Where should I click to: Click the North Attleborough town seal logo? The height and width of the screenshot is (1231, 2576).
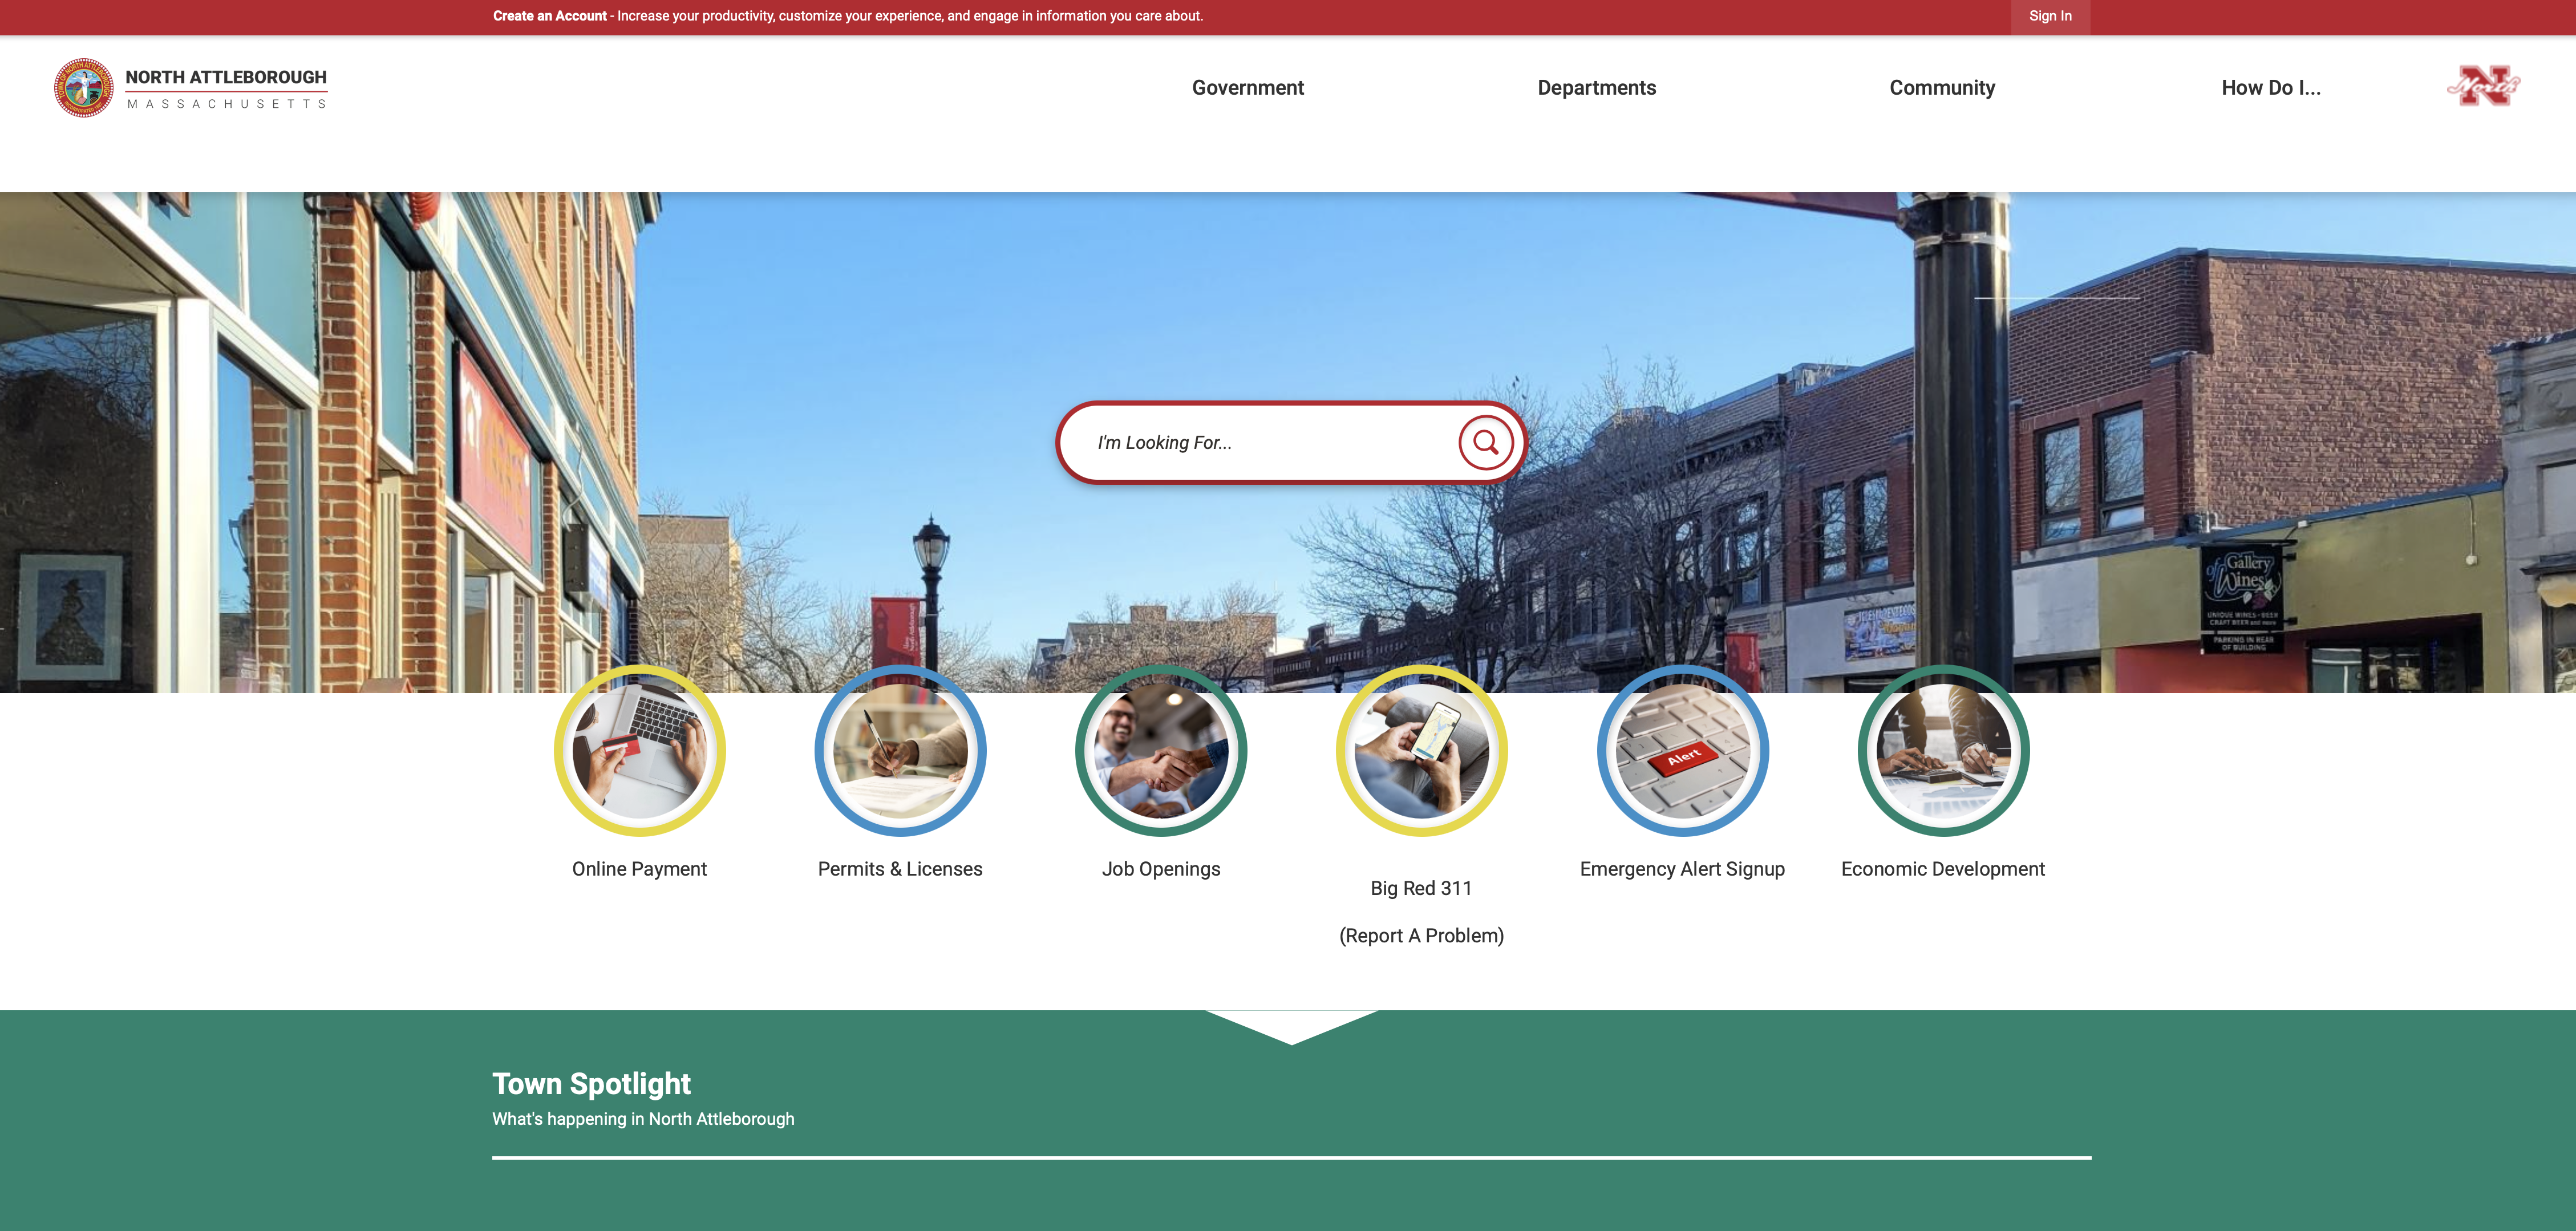point(84,88)
